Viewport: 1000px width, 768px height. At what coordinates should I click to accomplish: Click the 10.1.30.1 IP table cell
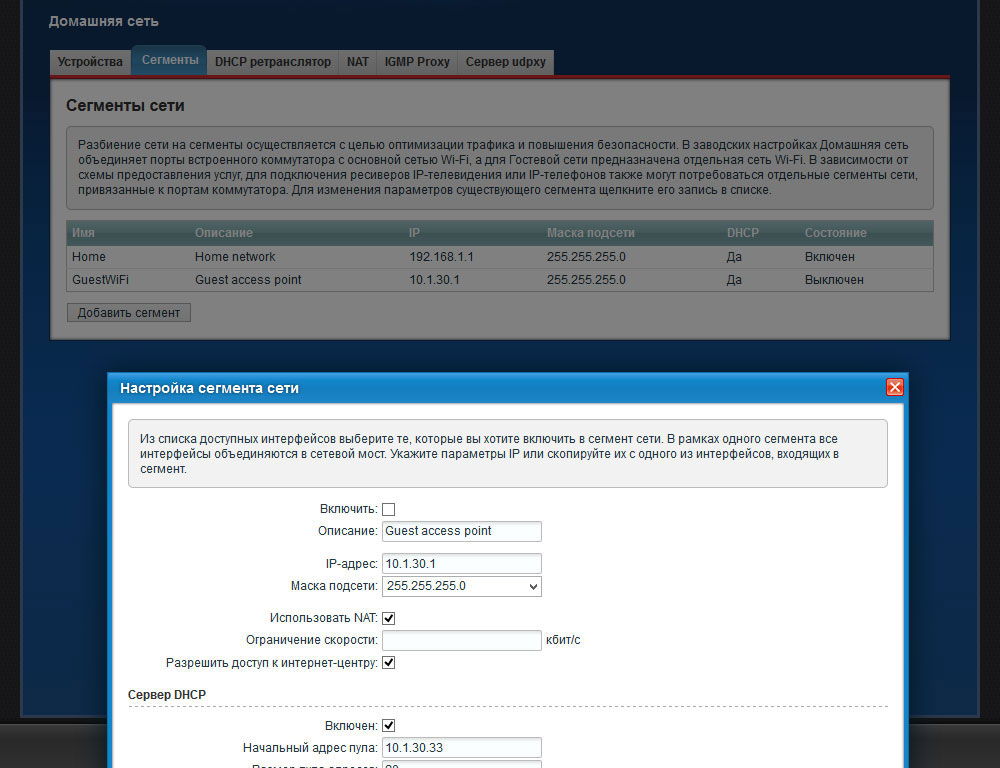(x=434, y=280)
